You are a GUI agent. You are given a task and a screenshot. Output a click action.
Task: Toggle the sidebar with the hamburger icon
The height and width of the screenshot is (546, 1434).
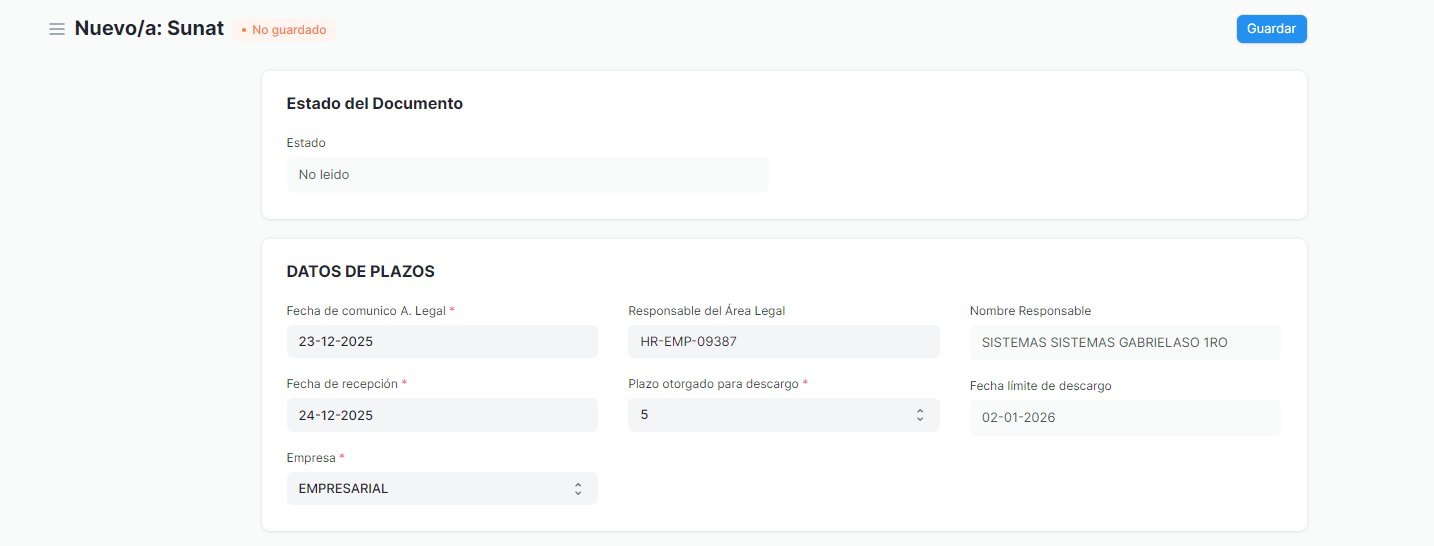pyautogui.click(x=57, y=29)
